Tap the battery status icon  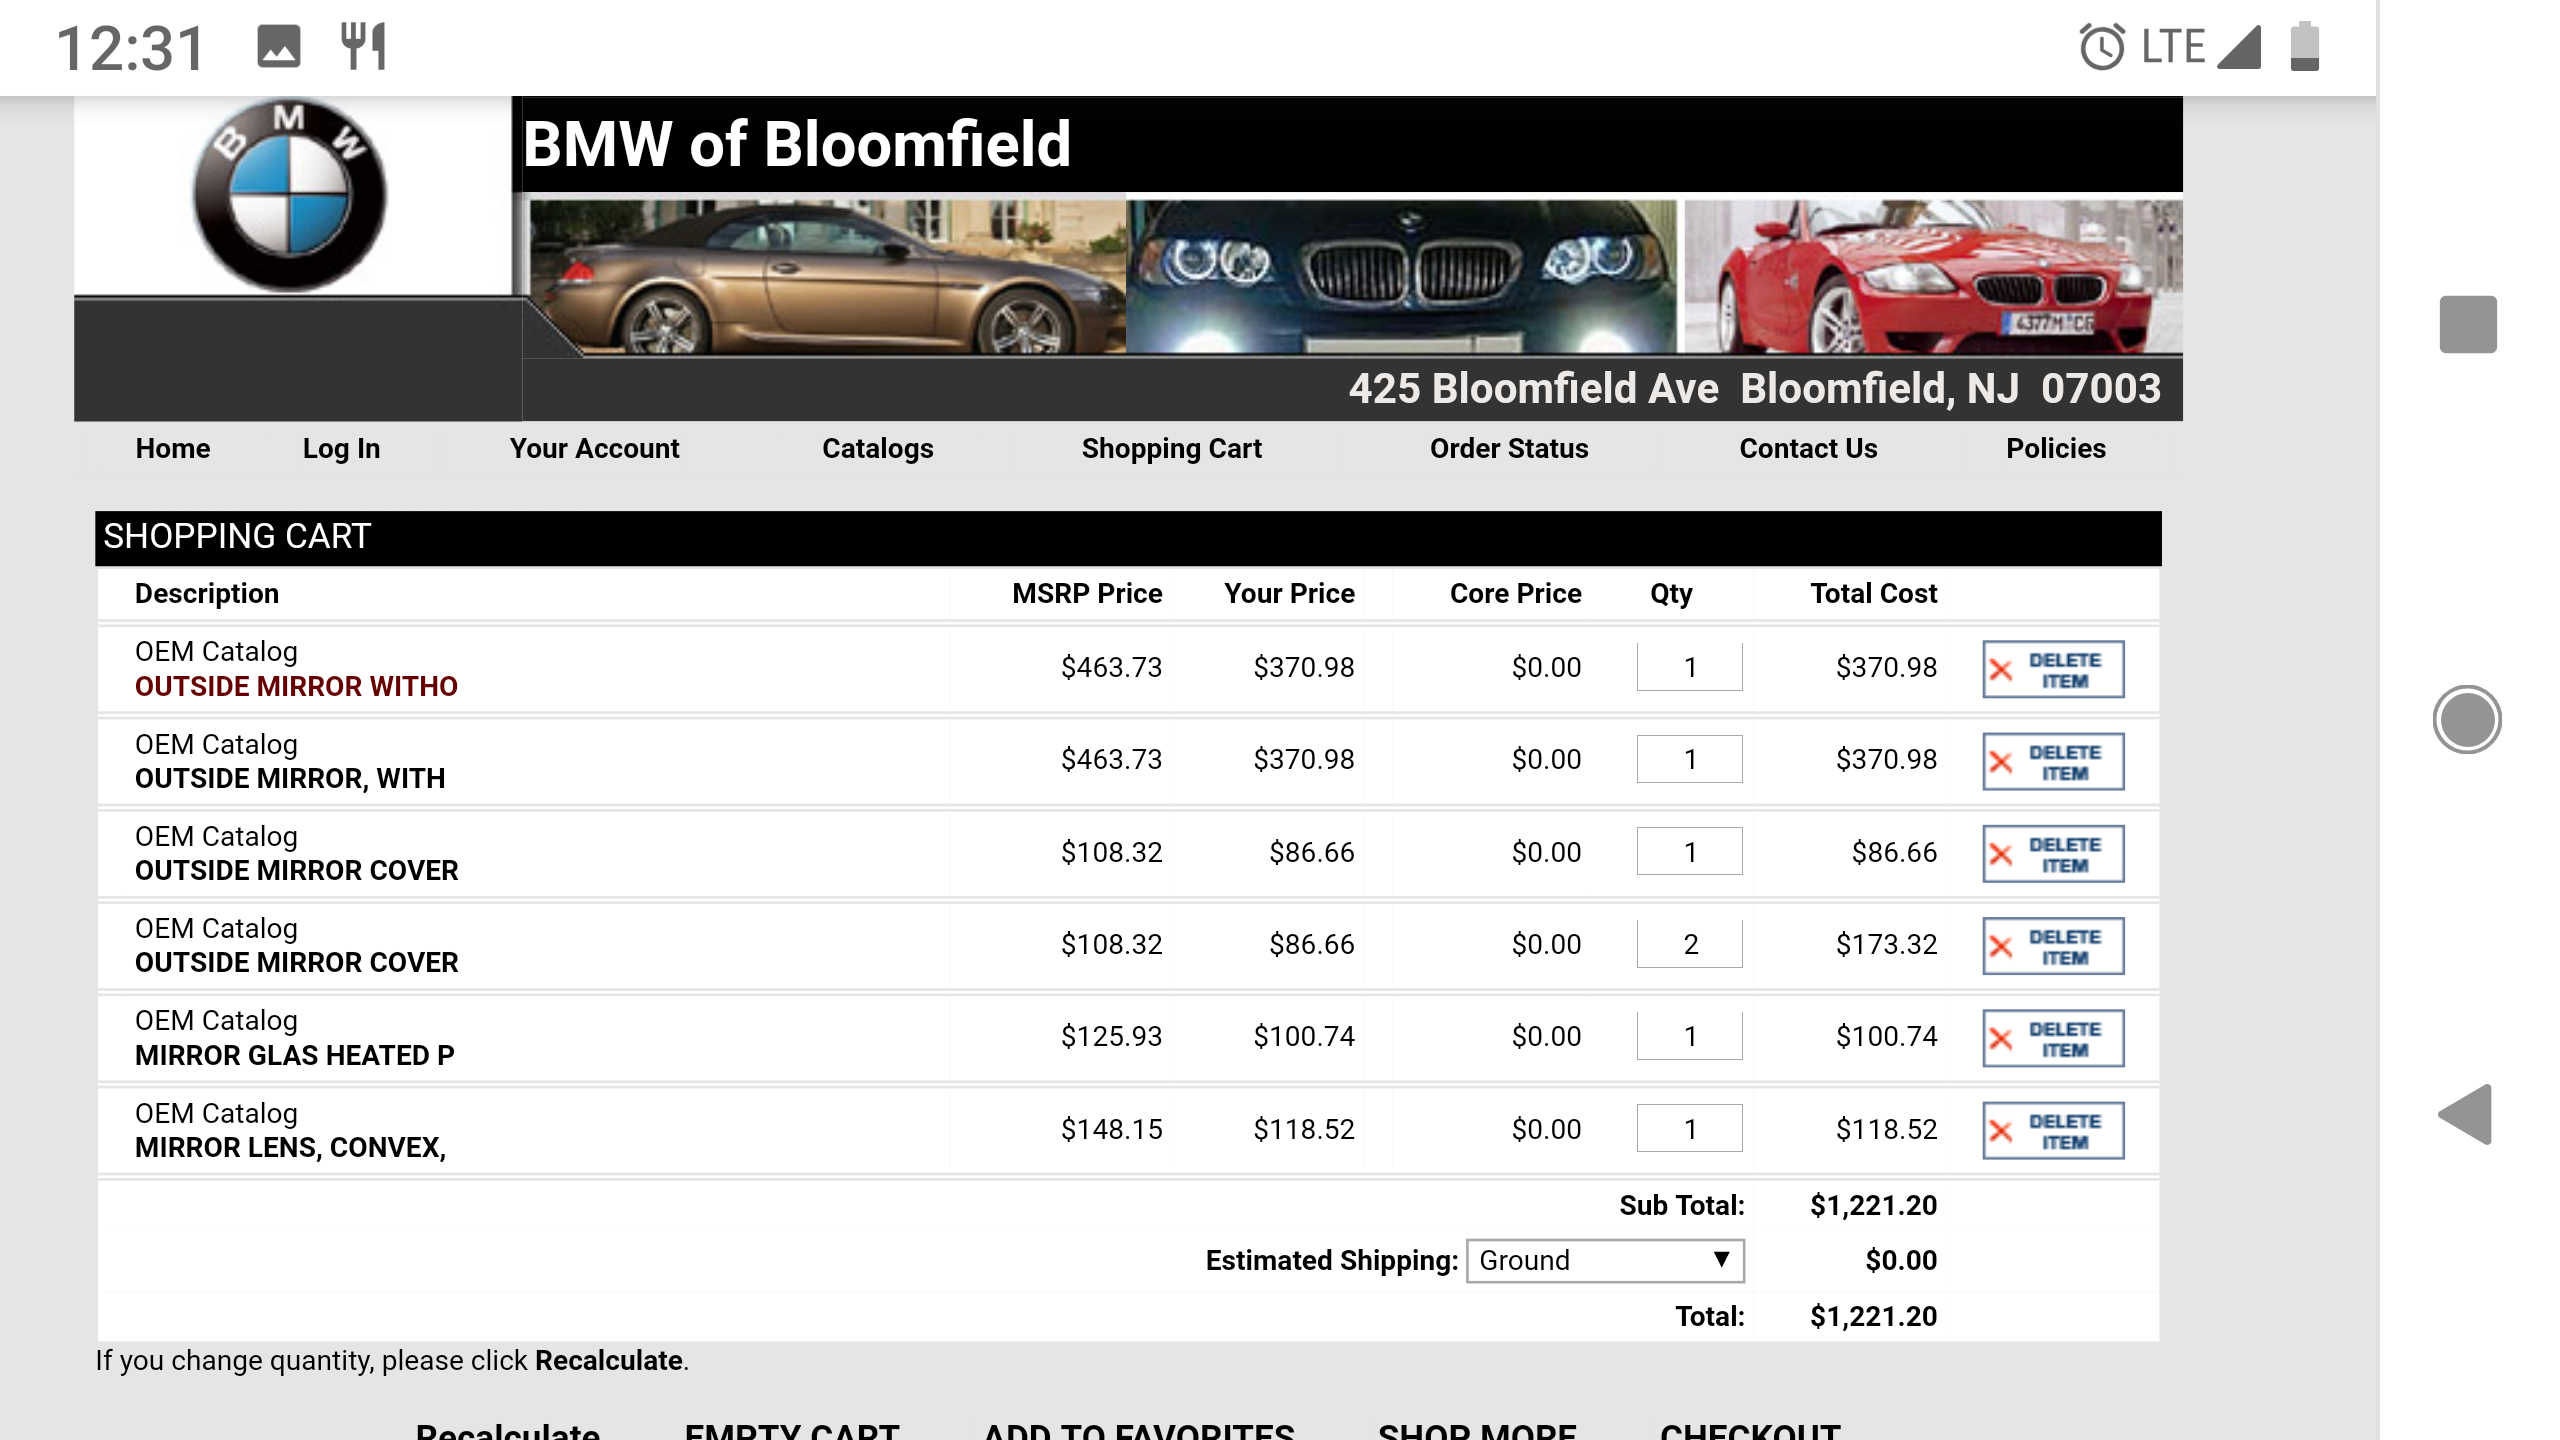[2304, 46]
